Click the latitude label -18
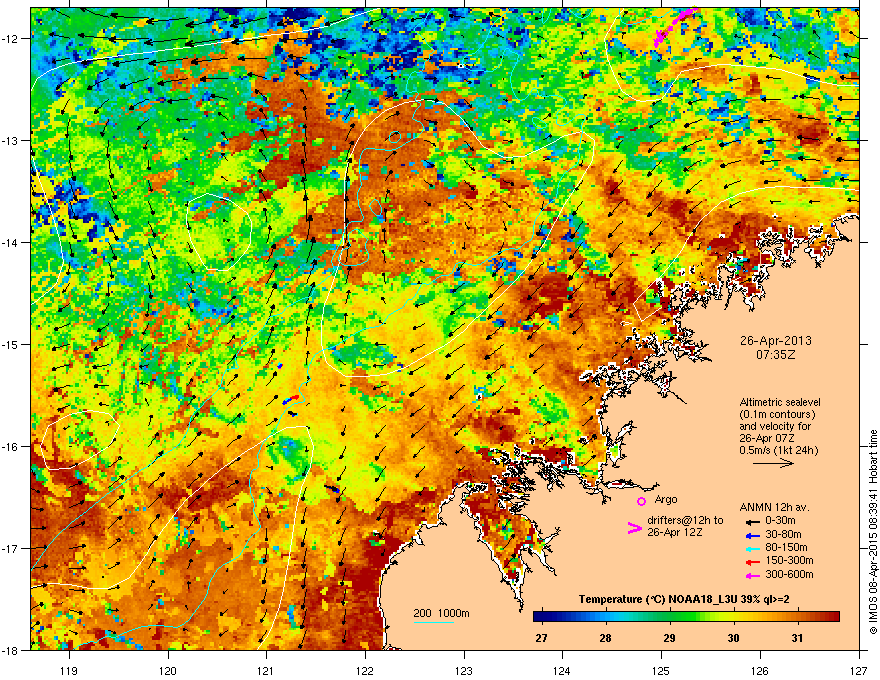The image size is (880, 680). (11, 650)
